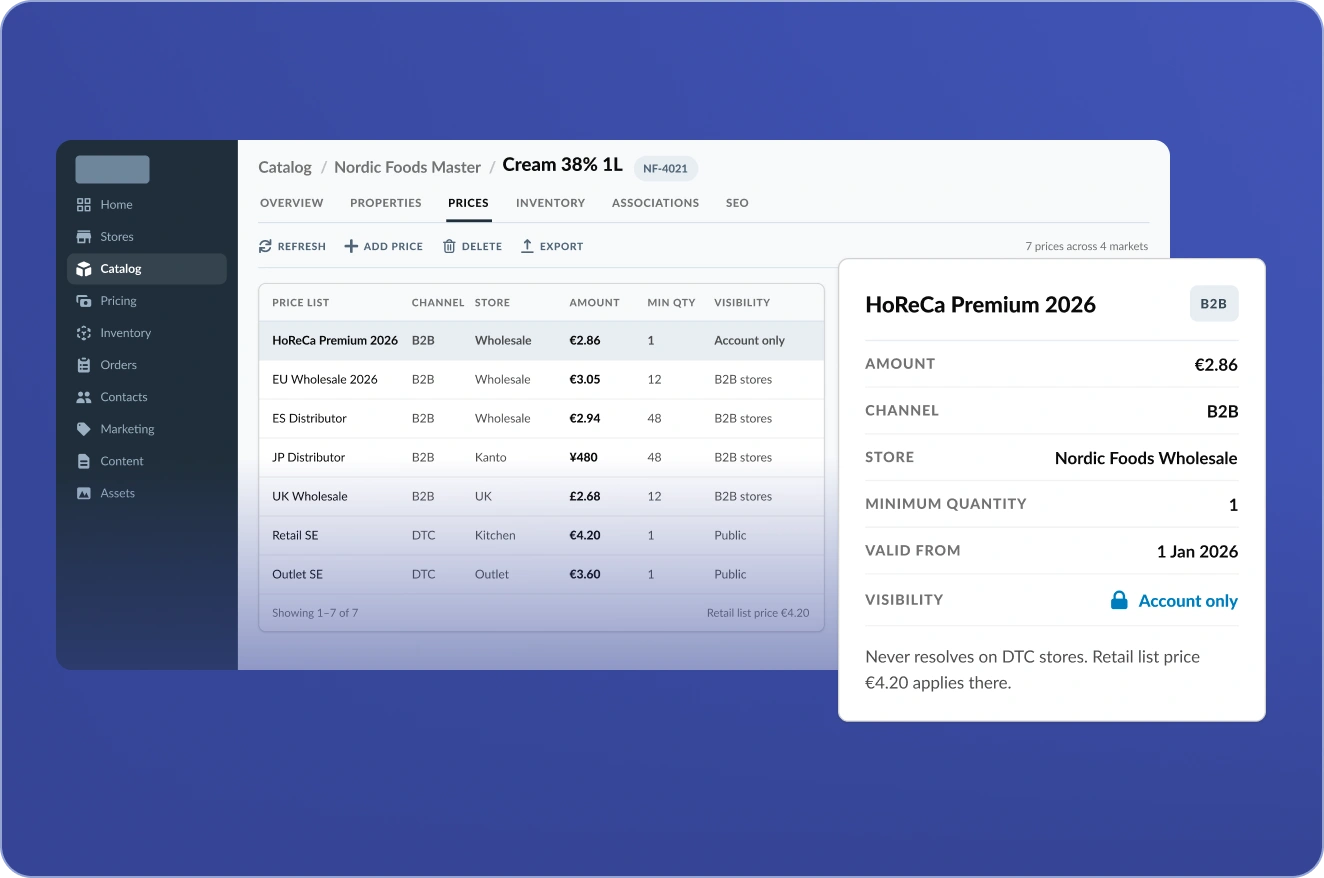Select the ES Distributor row
Screen dimensions: 1324x878
541,418
